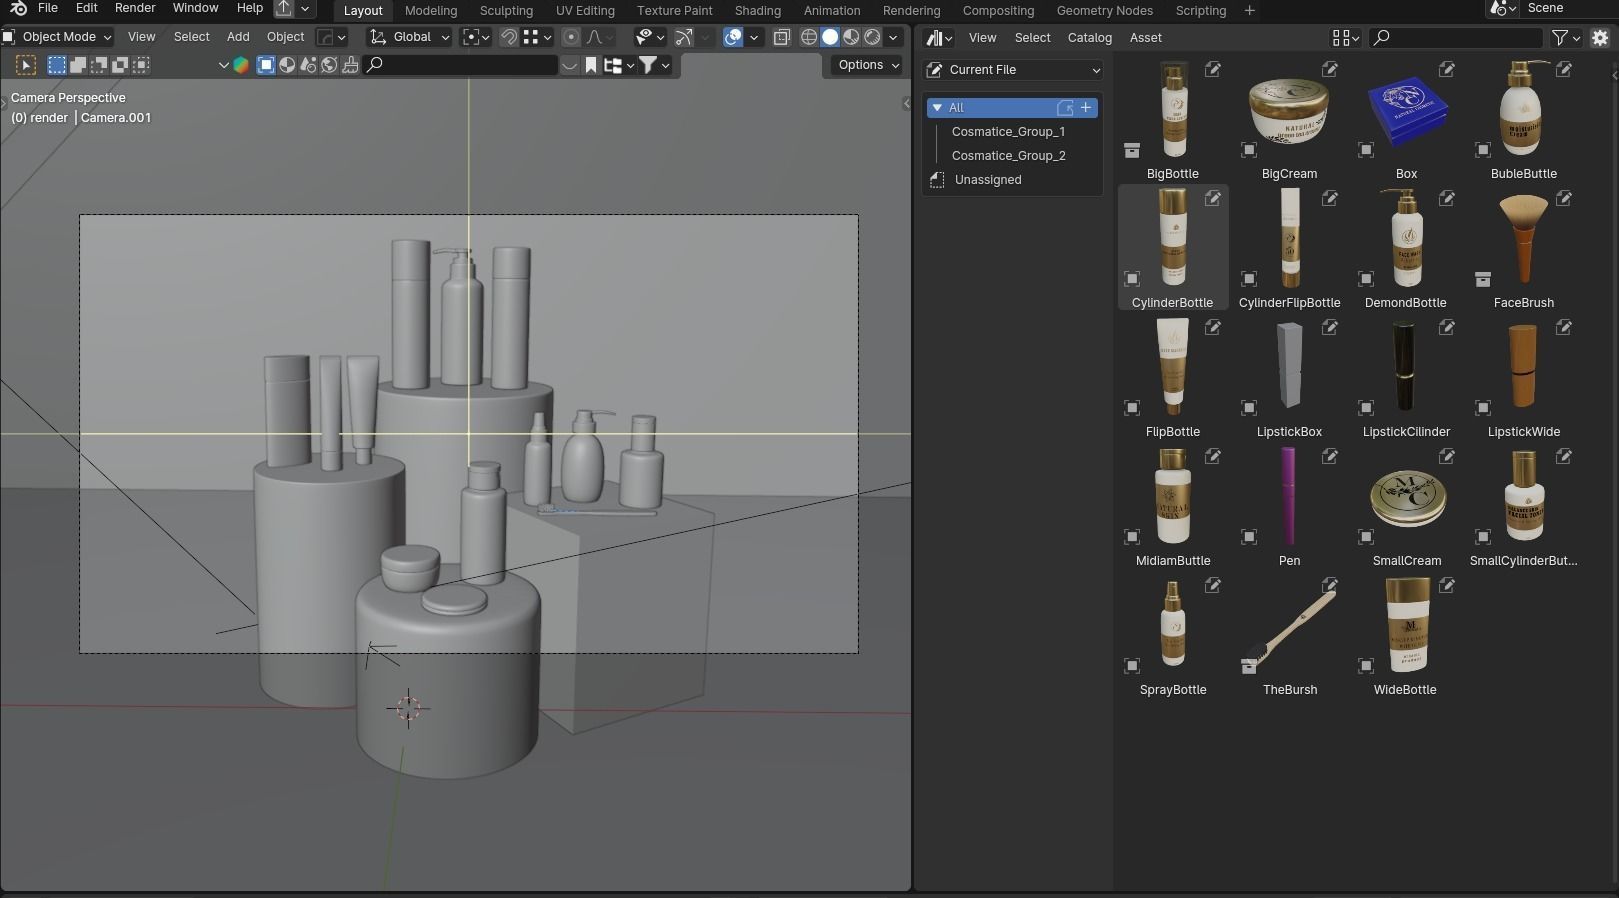Open Asset menu in asset browser
Screen dimensions: 1619x898
1146,38
